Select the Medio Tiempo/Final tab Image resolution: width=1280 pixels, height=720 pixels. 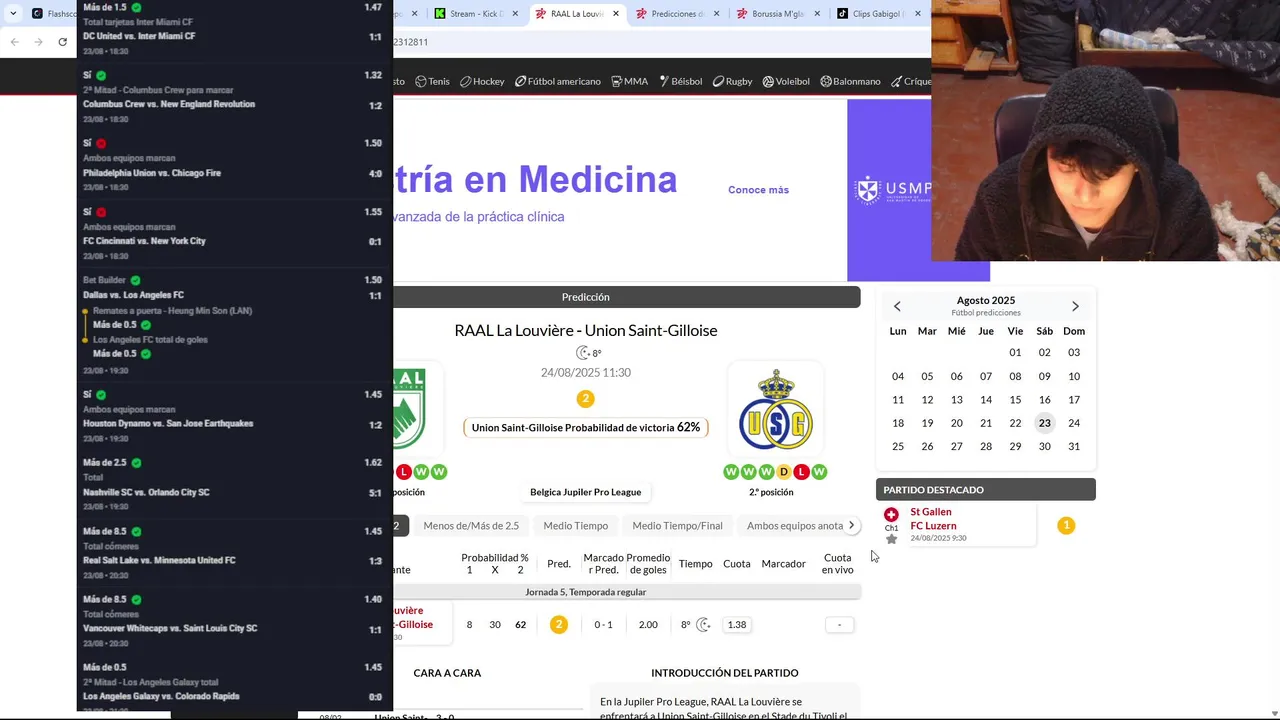[x=677, y=526]
